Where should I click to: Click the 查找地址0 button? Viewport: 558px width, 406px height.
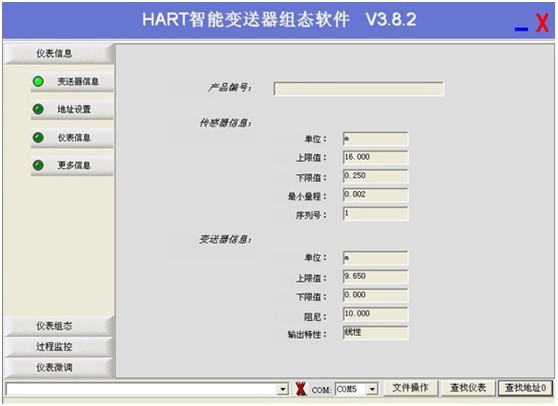coord(525,388)
